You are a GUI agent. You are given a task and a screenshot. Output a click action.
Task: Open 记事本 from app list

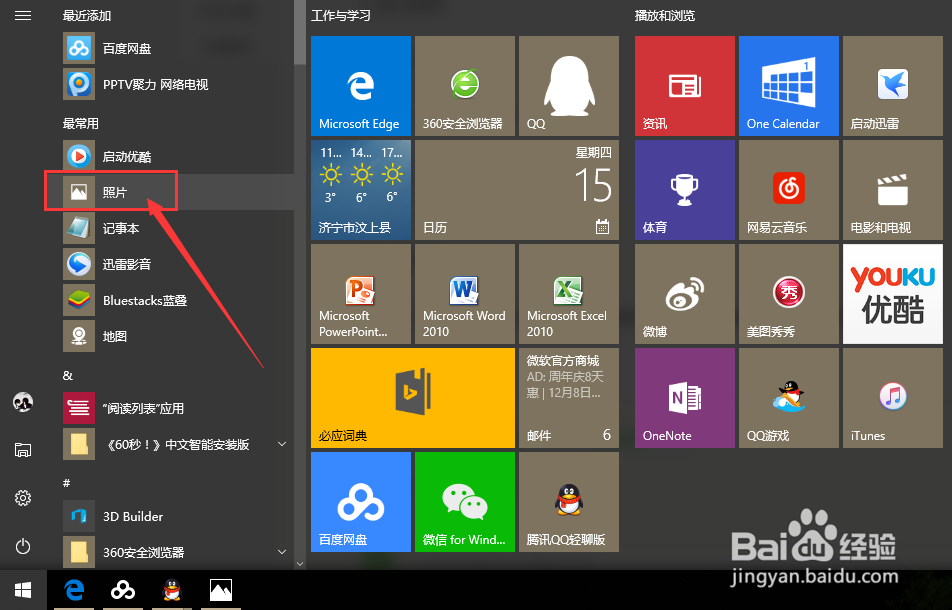[x=176, y=228]
